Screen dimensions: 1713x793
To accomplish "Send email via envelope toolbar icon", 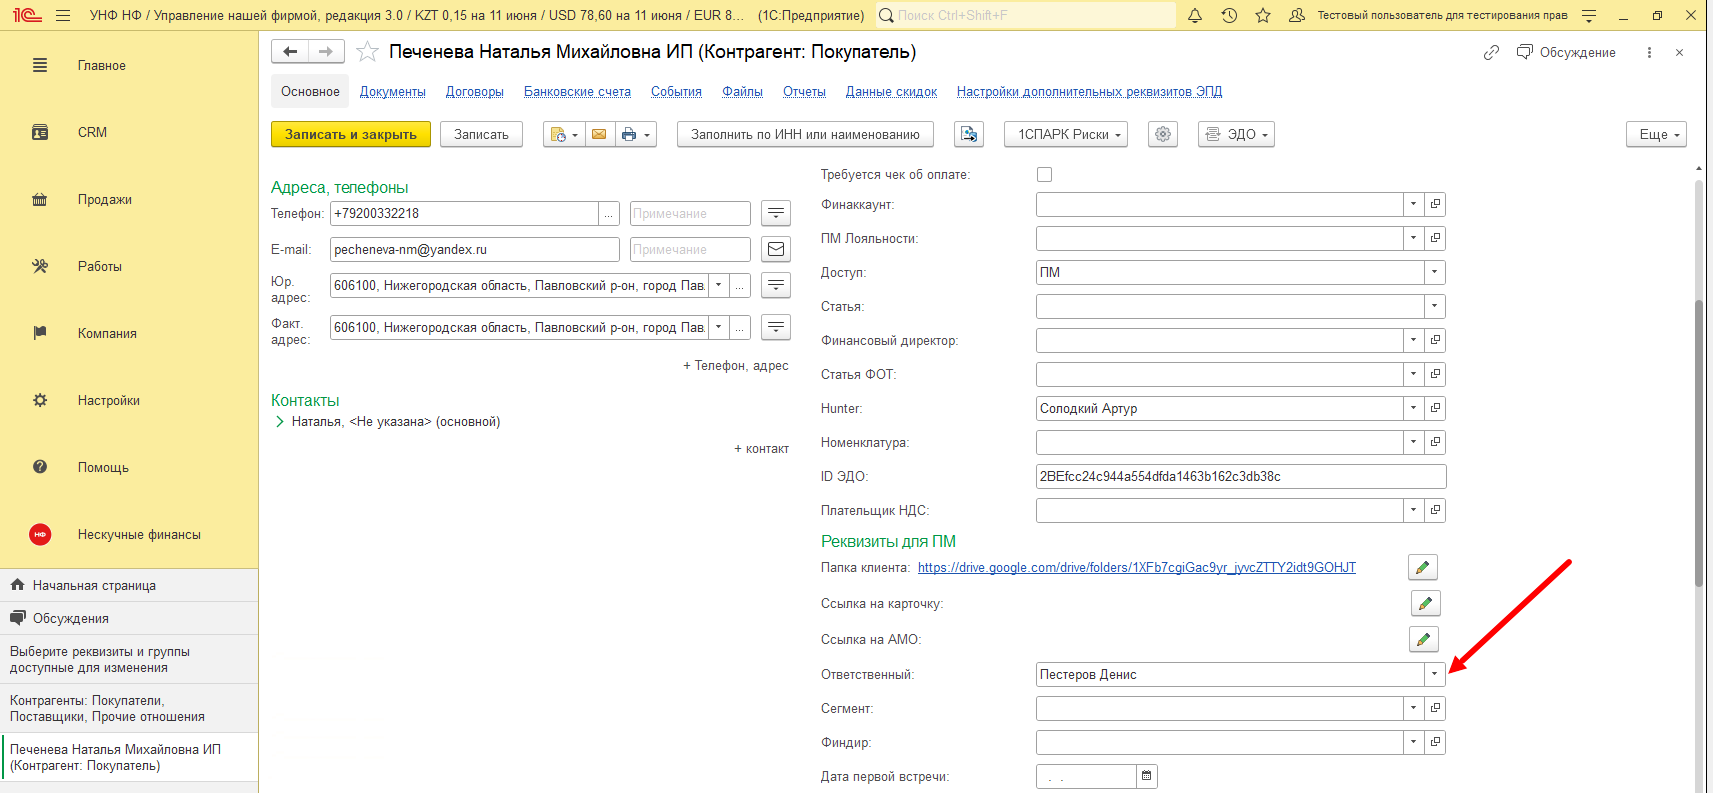I will pyautogui.click(x=599, y=134).
